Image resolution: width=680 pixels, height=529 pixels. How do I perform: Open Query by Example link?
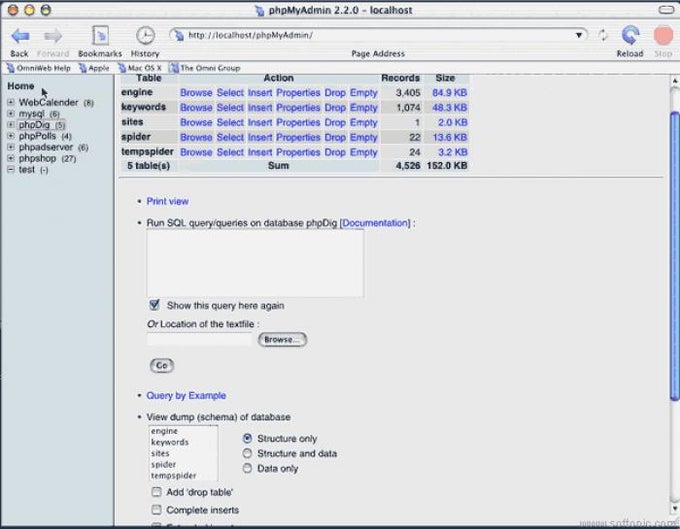click(x=186, y=395)
